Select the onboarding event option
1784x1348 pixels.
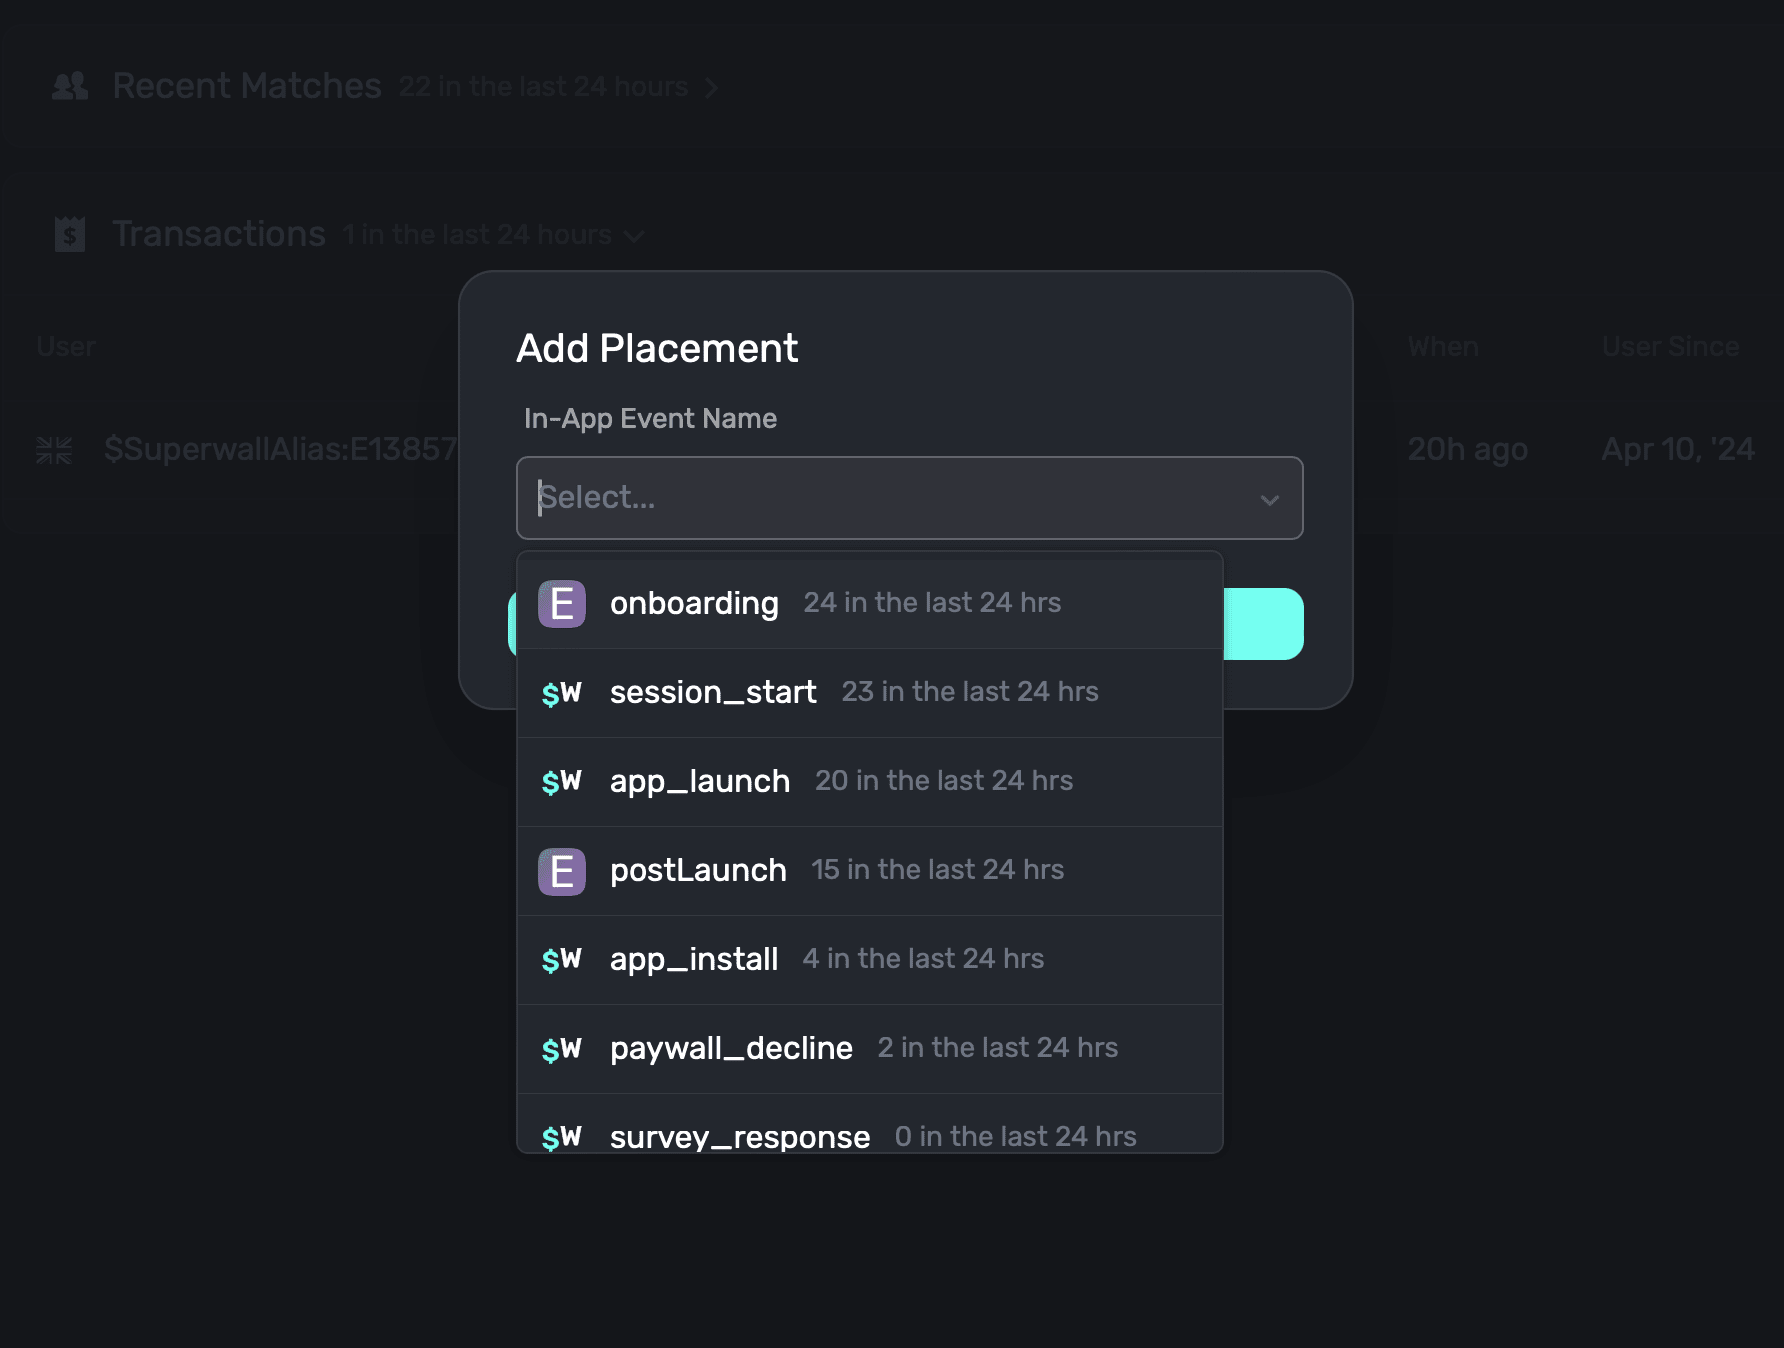point(694,604)
